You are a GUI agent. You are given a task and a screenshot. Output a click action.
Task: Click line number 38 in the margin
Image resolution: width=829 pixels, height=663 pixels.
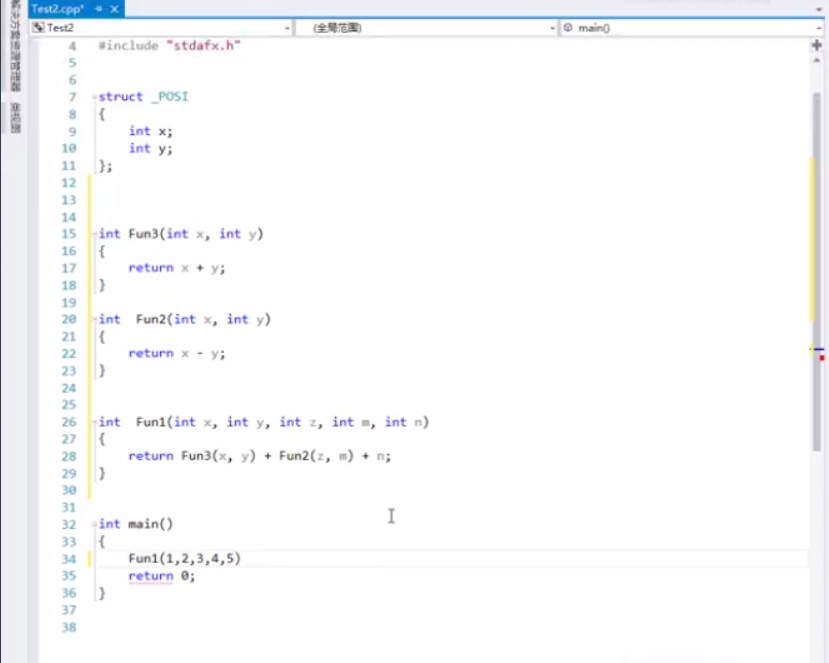(x=69, y=628)
